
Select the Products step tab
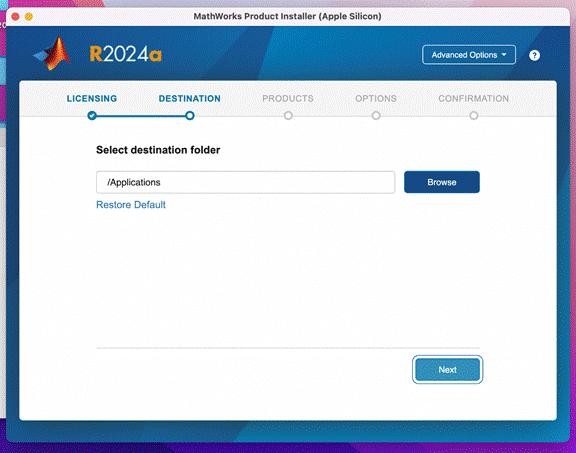point(288,98)
